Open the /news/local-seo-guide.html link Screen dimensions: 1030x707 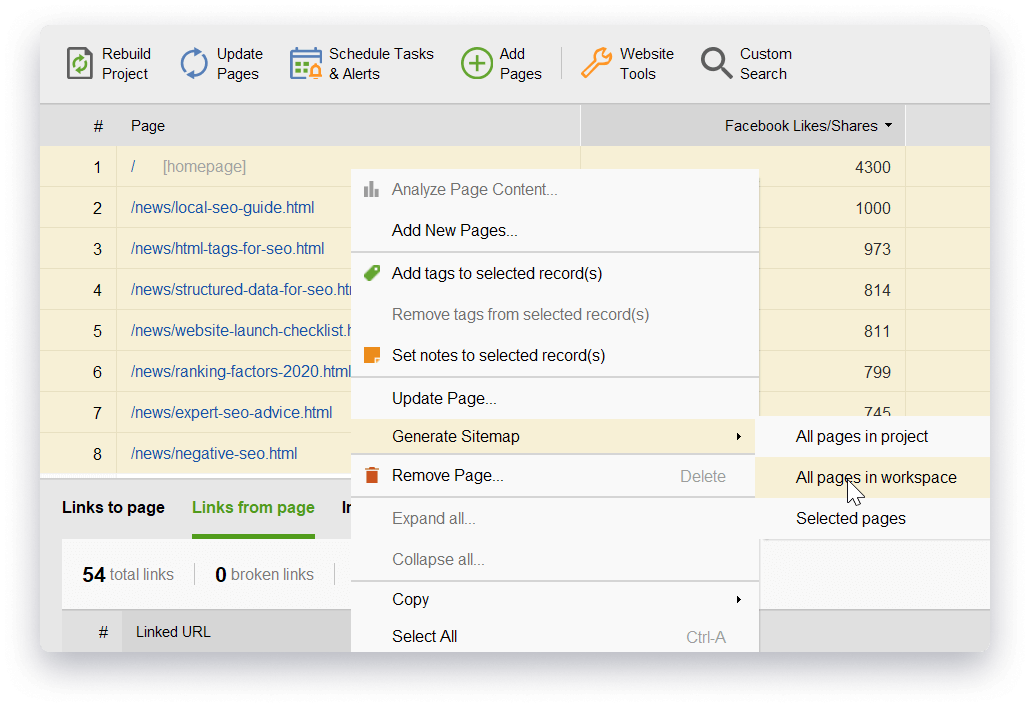pyautogui.click(x=222, y=208)
